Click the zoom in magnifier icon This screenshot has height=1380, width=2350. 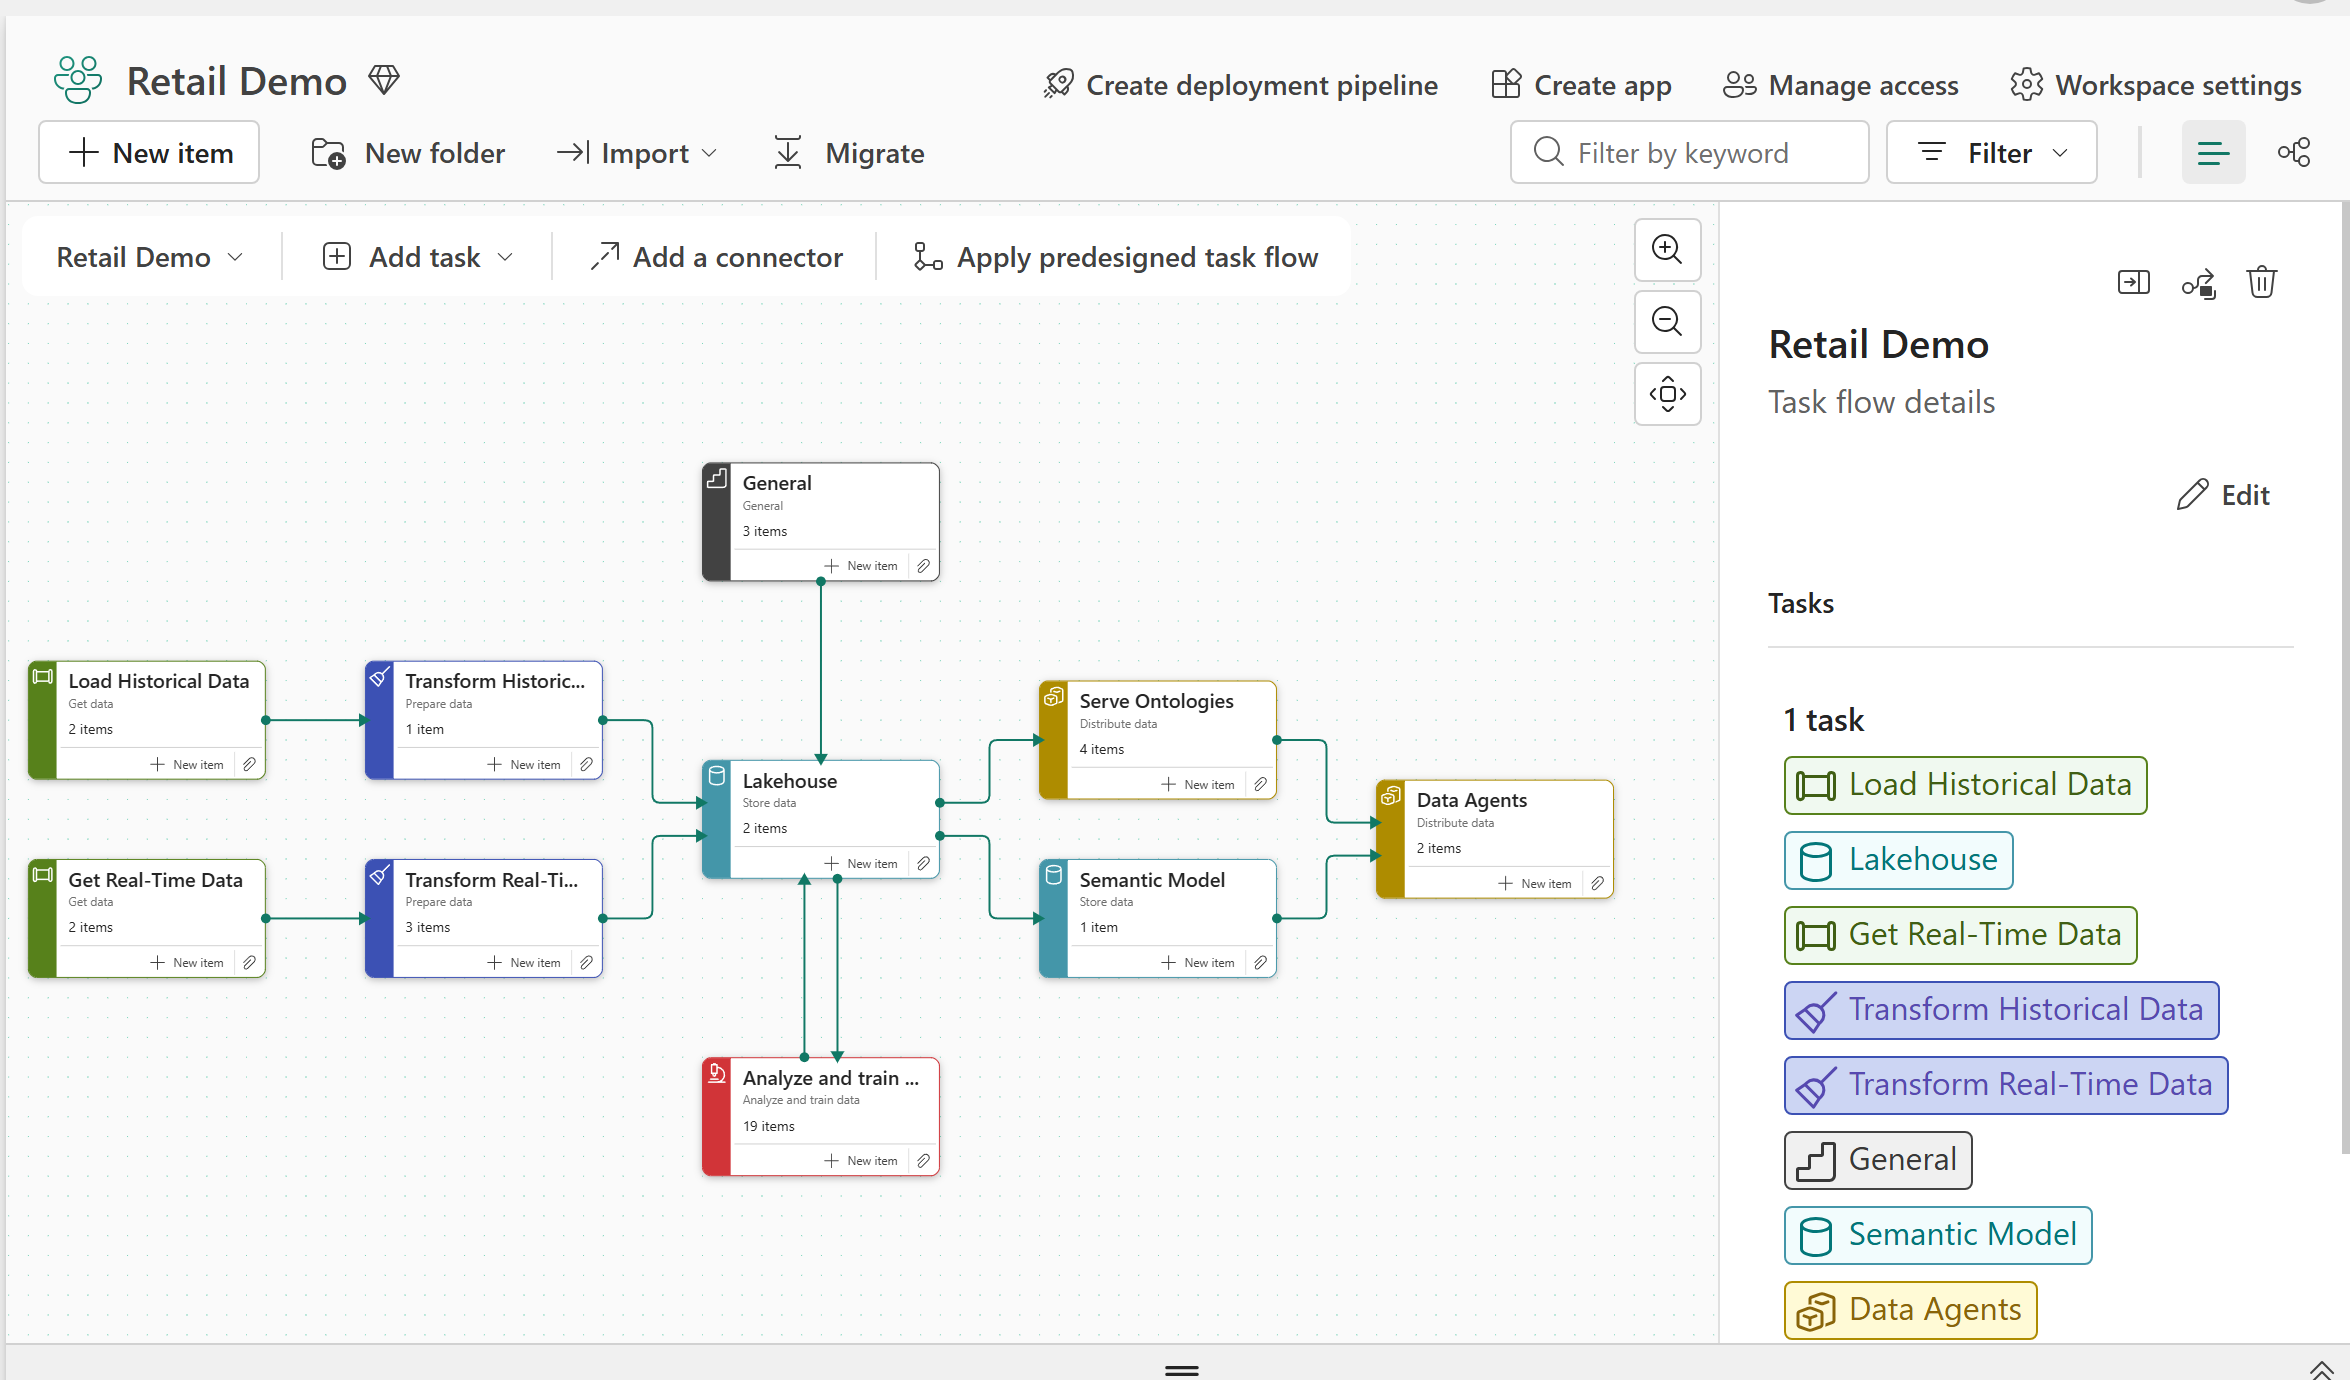click(1667, 249)
